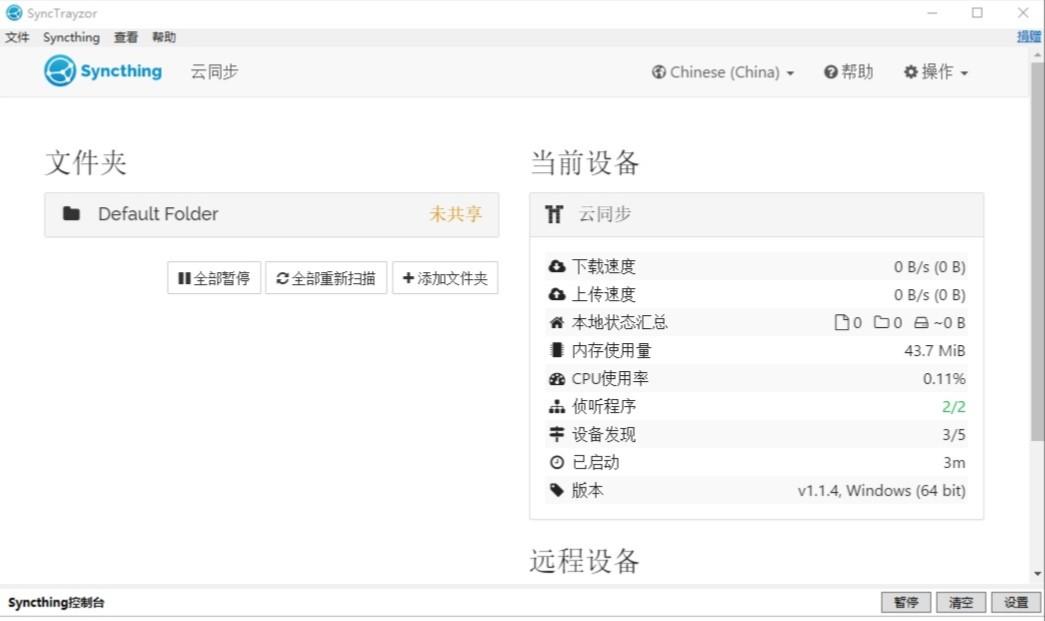The width and height of the screenshot is (1045, 621).
Task: Click the listeners network icon
Action: pos(556,406)
